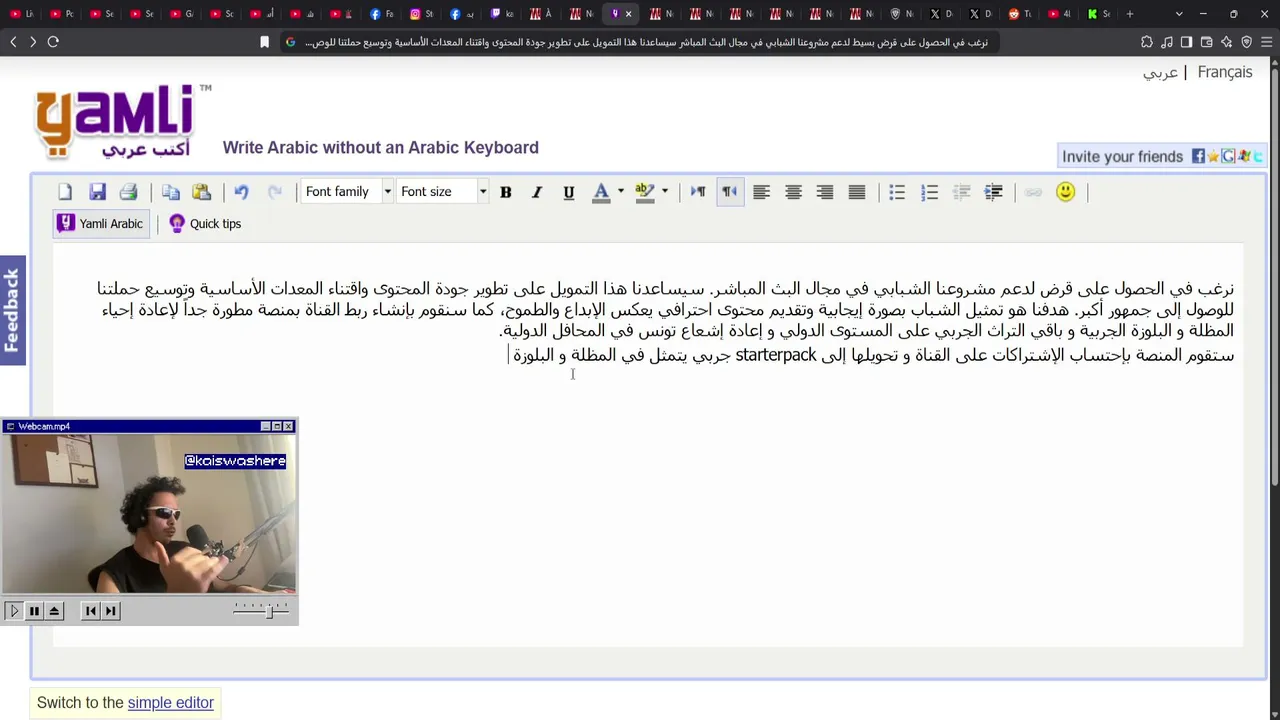Open the Font size dropdown
The width and height of the screenshot is (1280, 720).
441,192
